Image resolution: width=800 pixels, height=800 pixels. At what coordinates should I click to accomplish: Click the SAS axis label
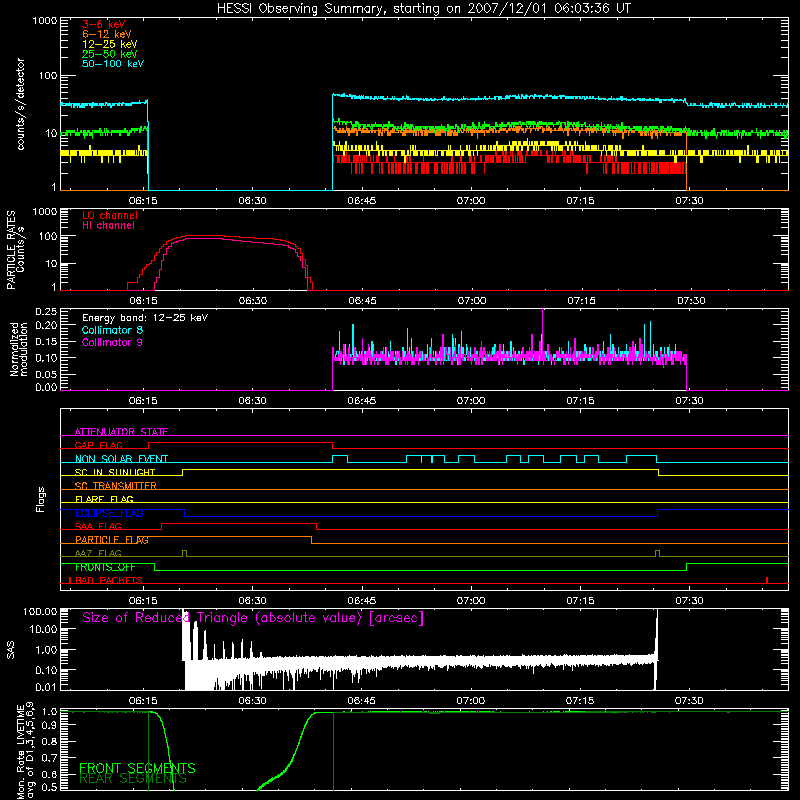(10, 649)
